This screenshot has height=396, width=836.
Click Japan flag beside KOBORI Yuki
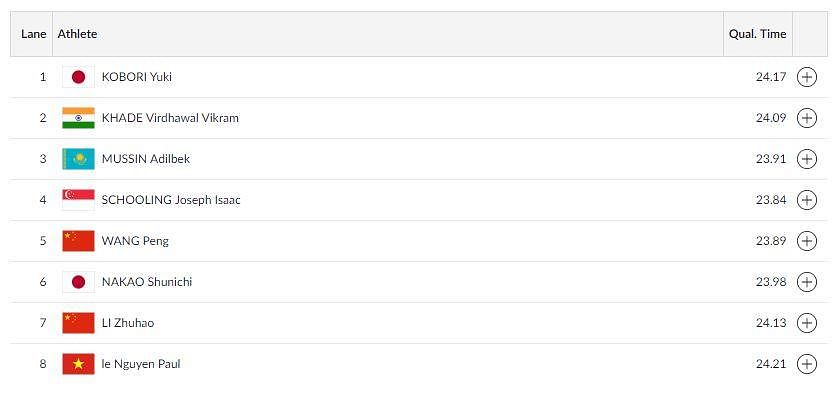pos(78,77)
